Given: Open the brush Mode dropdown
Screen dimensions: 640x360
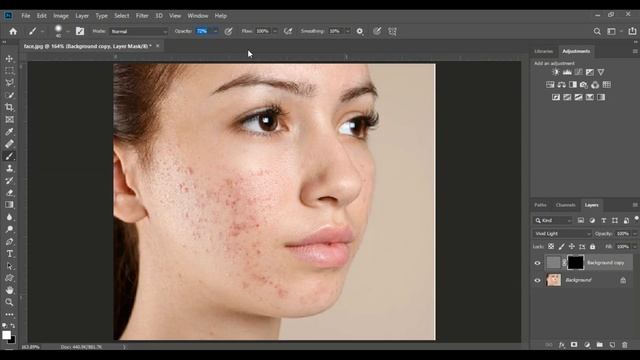Looking at the screenshot, I should coord(139,31).
